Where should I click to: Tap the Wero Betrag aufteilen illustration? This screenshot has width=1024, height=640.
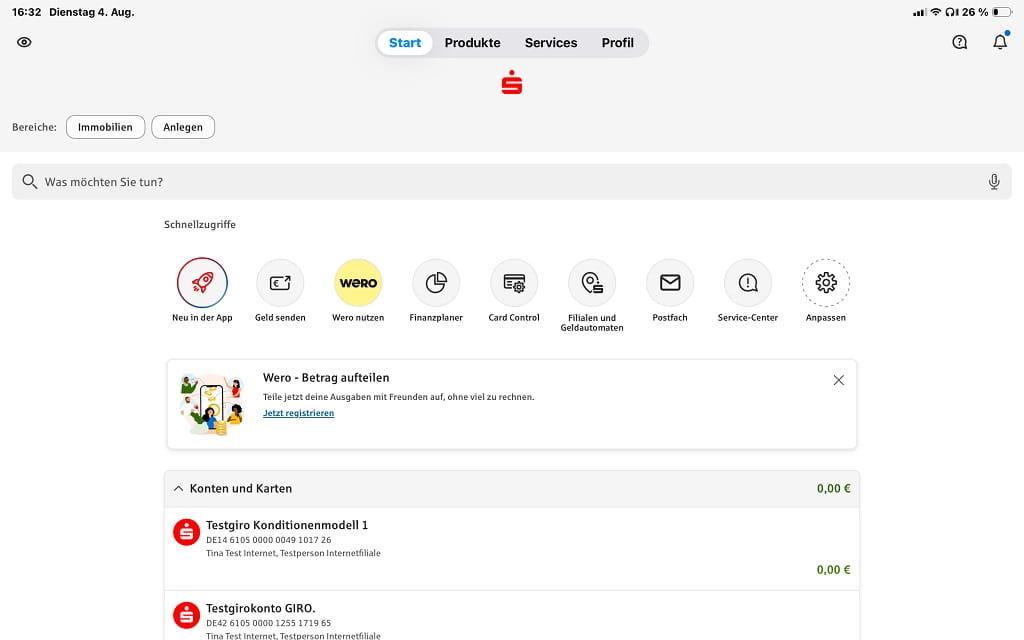point(212,405)
